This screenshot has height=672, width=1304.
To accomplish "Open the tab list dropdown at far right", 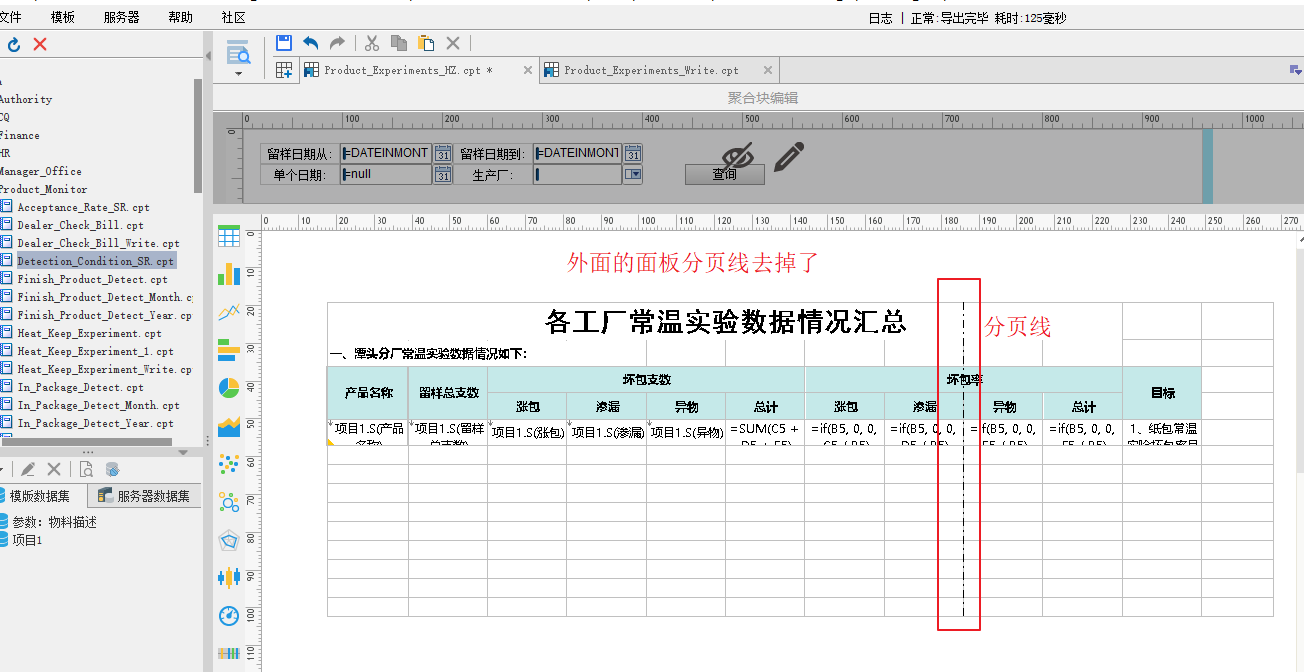I will (1296, 71).
